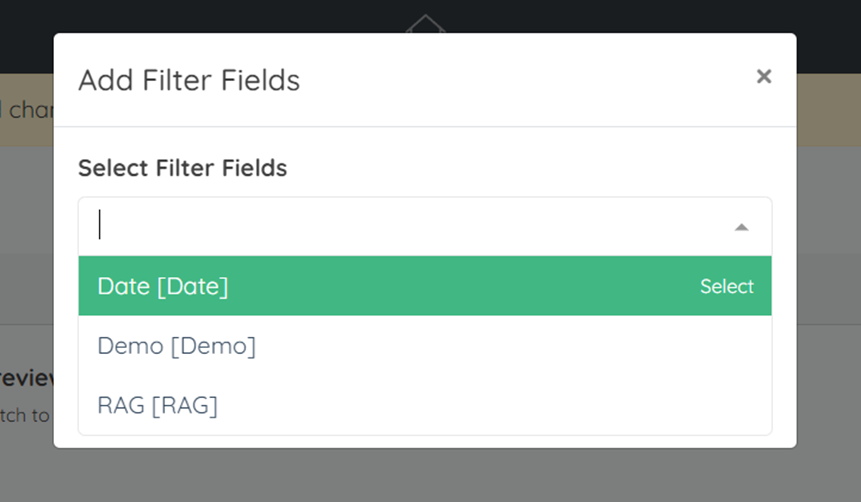This screenshot has height=502, width=861.
Task: Dismiss dialog via gray backdrop below it
Action: [x=425, y=475]
